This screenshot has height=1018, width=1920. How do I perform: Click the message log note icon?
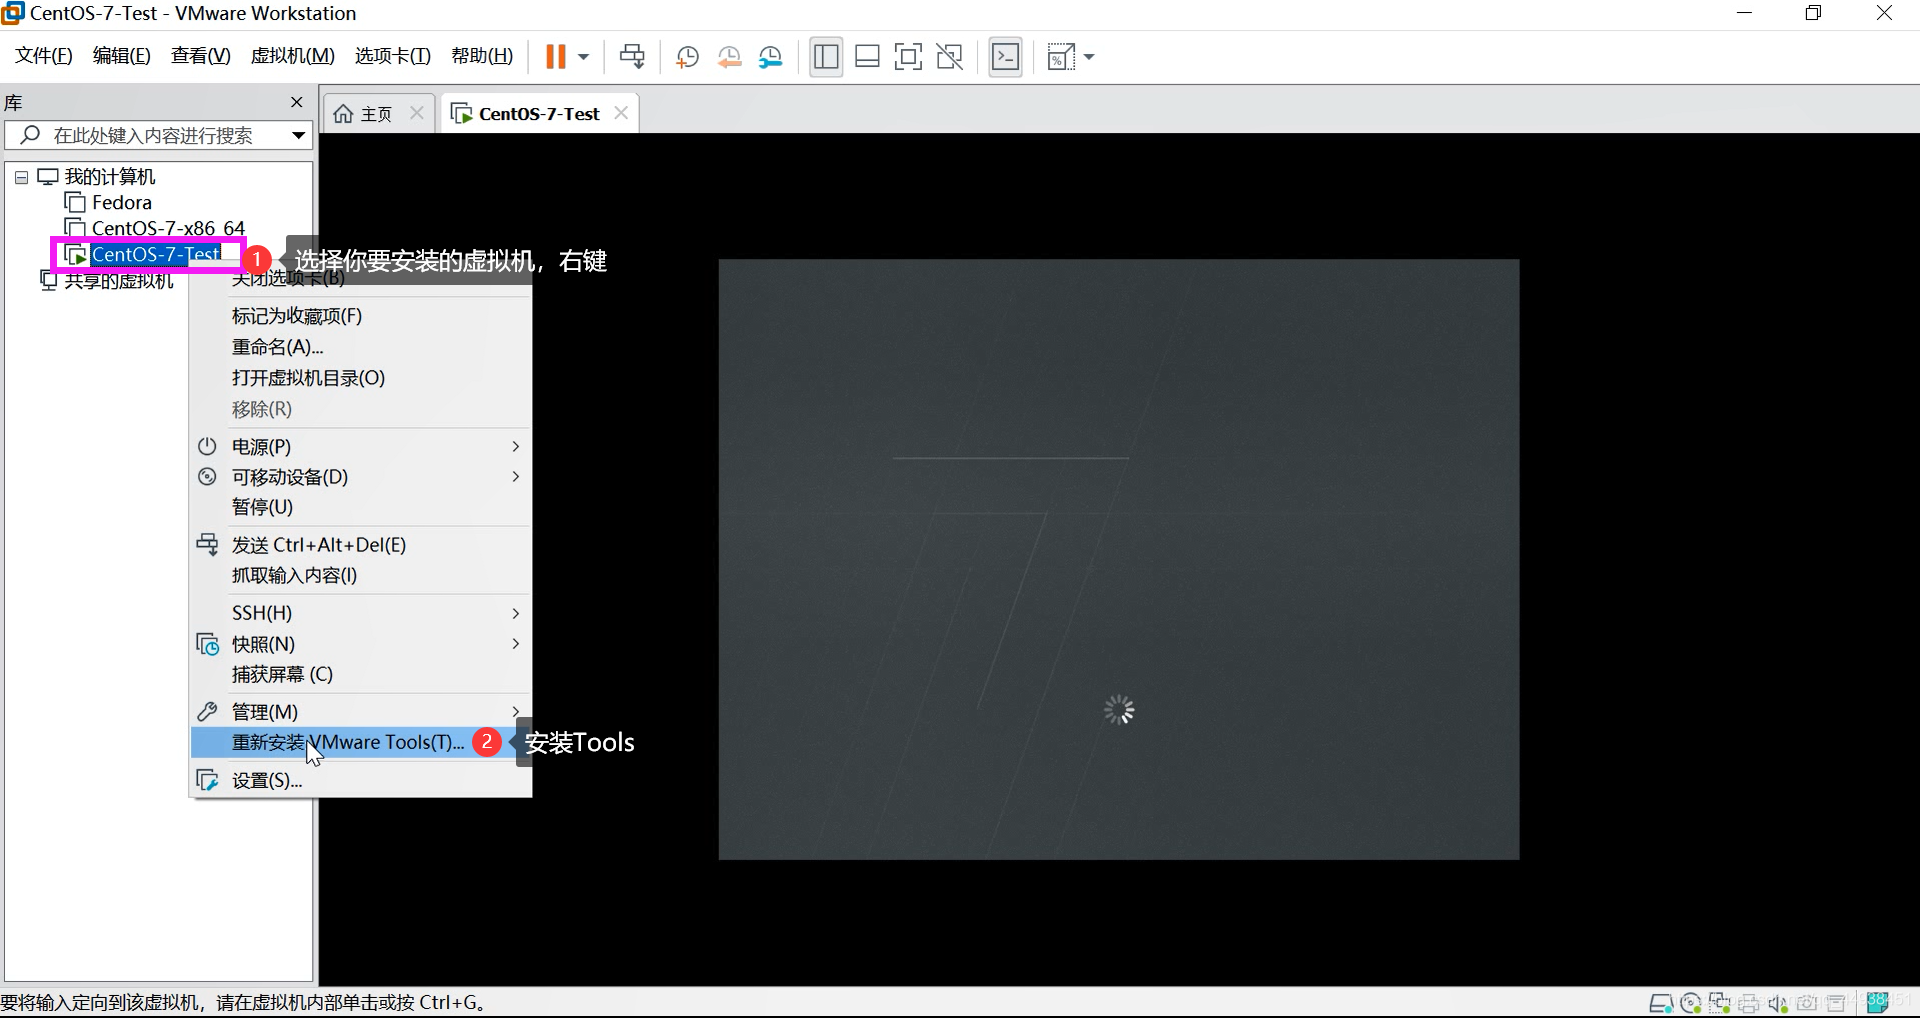point(1878,1002)
